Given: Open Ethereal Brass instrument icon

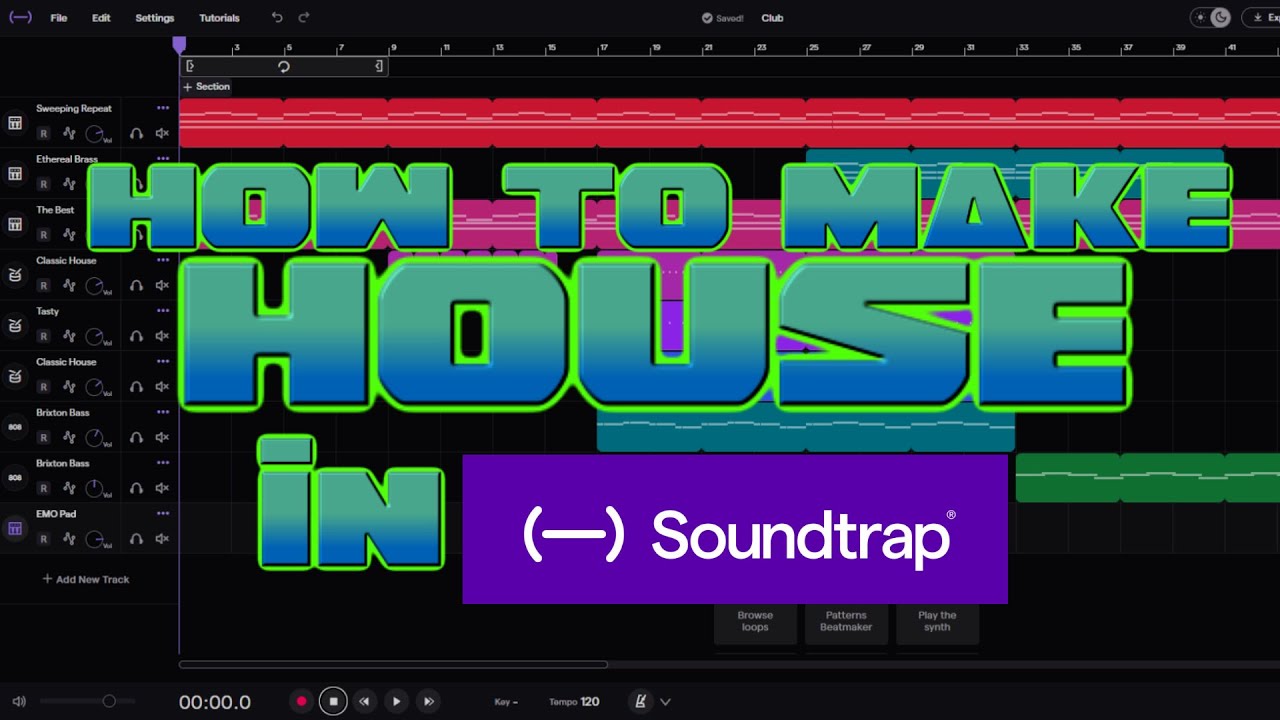Looking at the screenshot, I should pyautogui.click(x=15, y=174).
